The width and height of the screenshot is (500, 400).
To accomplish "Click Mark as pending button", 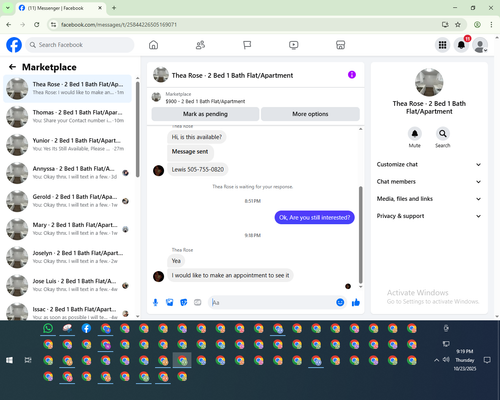I will [205, 114].
